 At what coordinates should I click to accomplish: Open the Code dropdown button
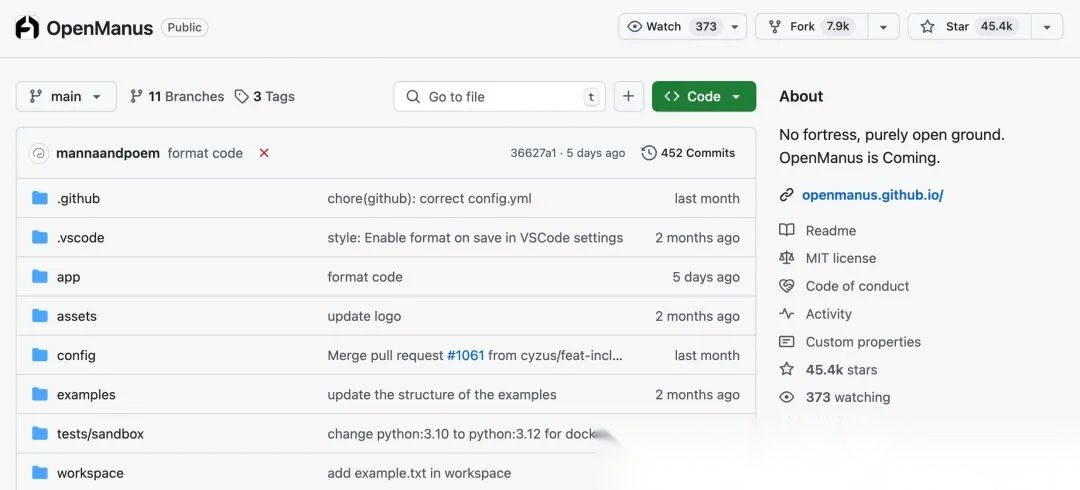tap(703, 96)
